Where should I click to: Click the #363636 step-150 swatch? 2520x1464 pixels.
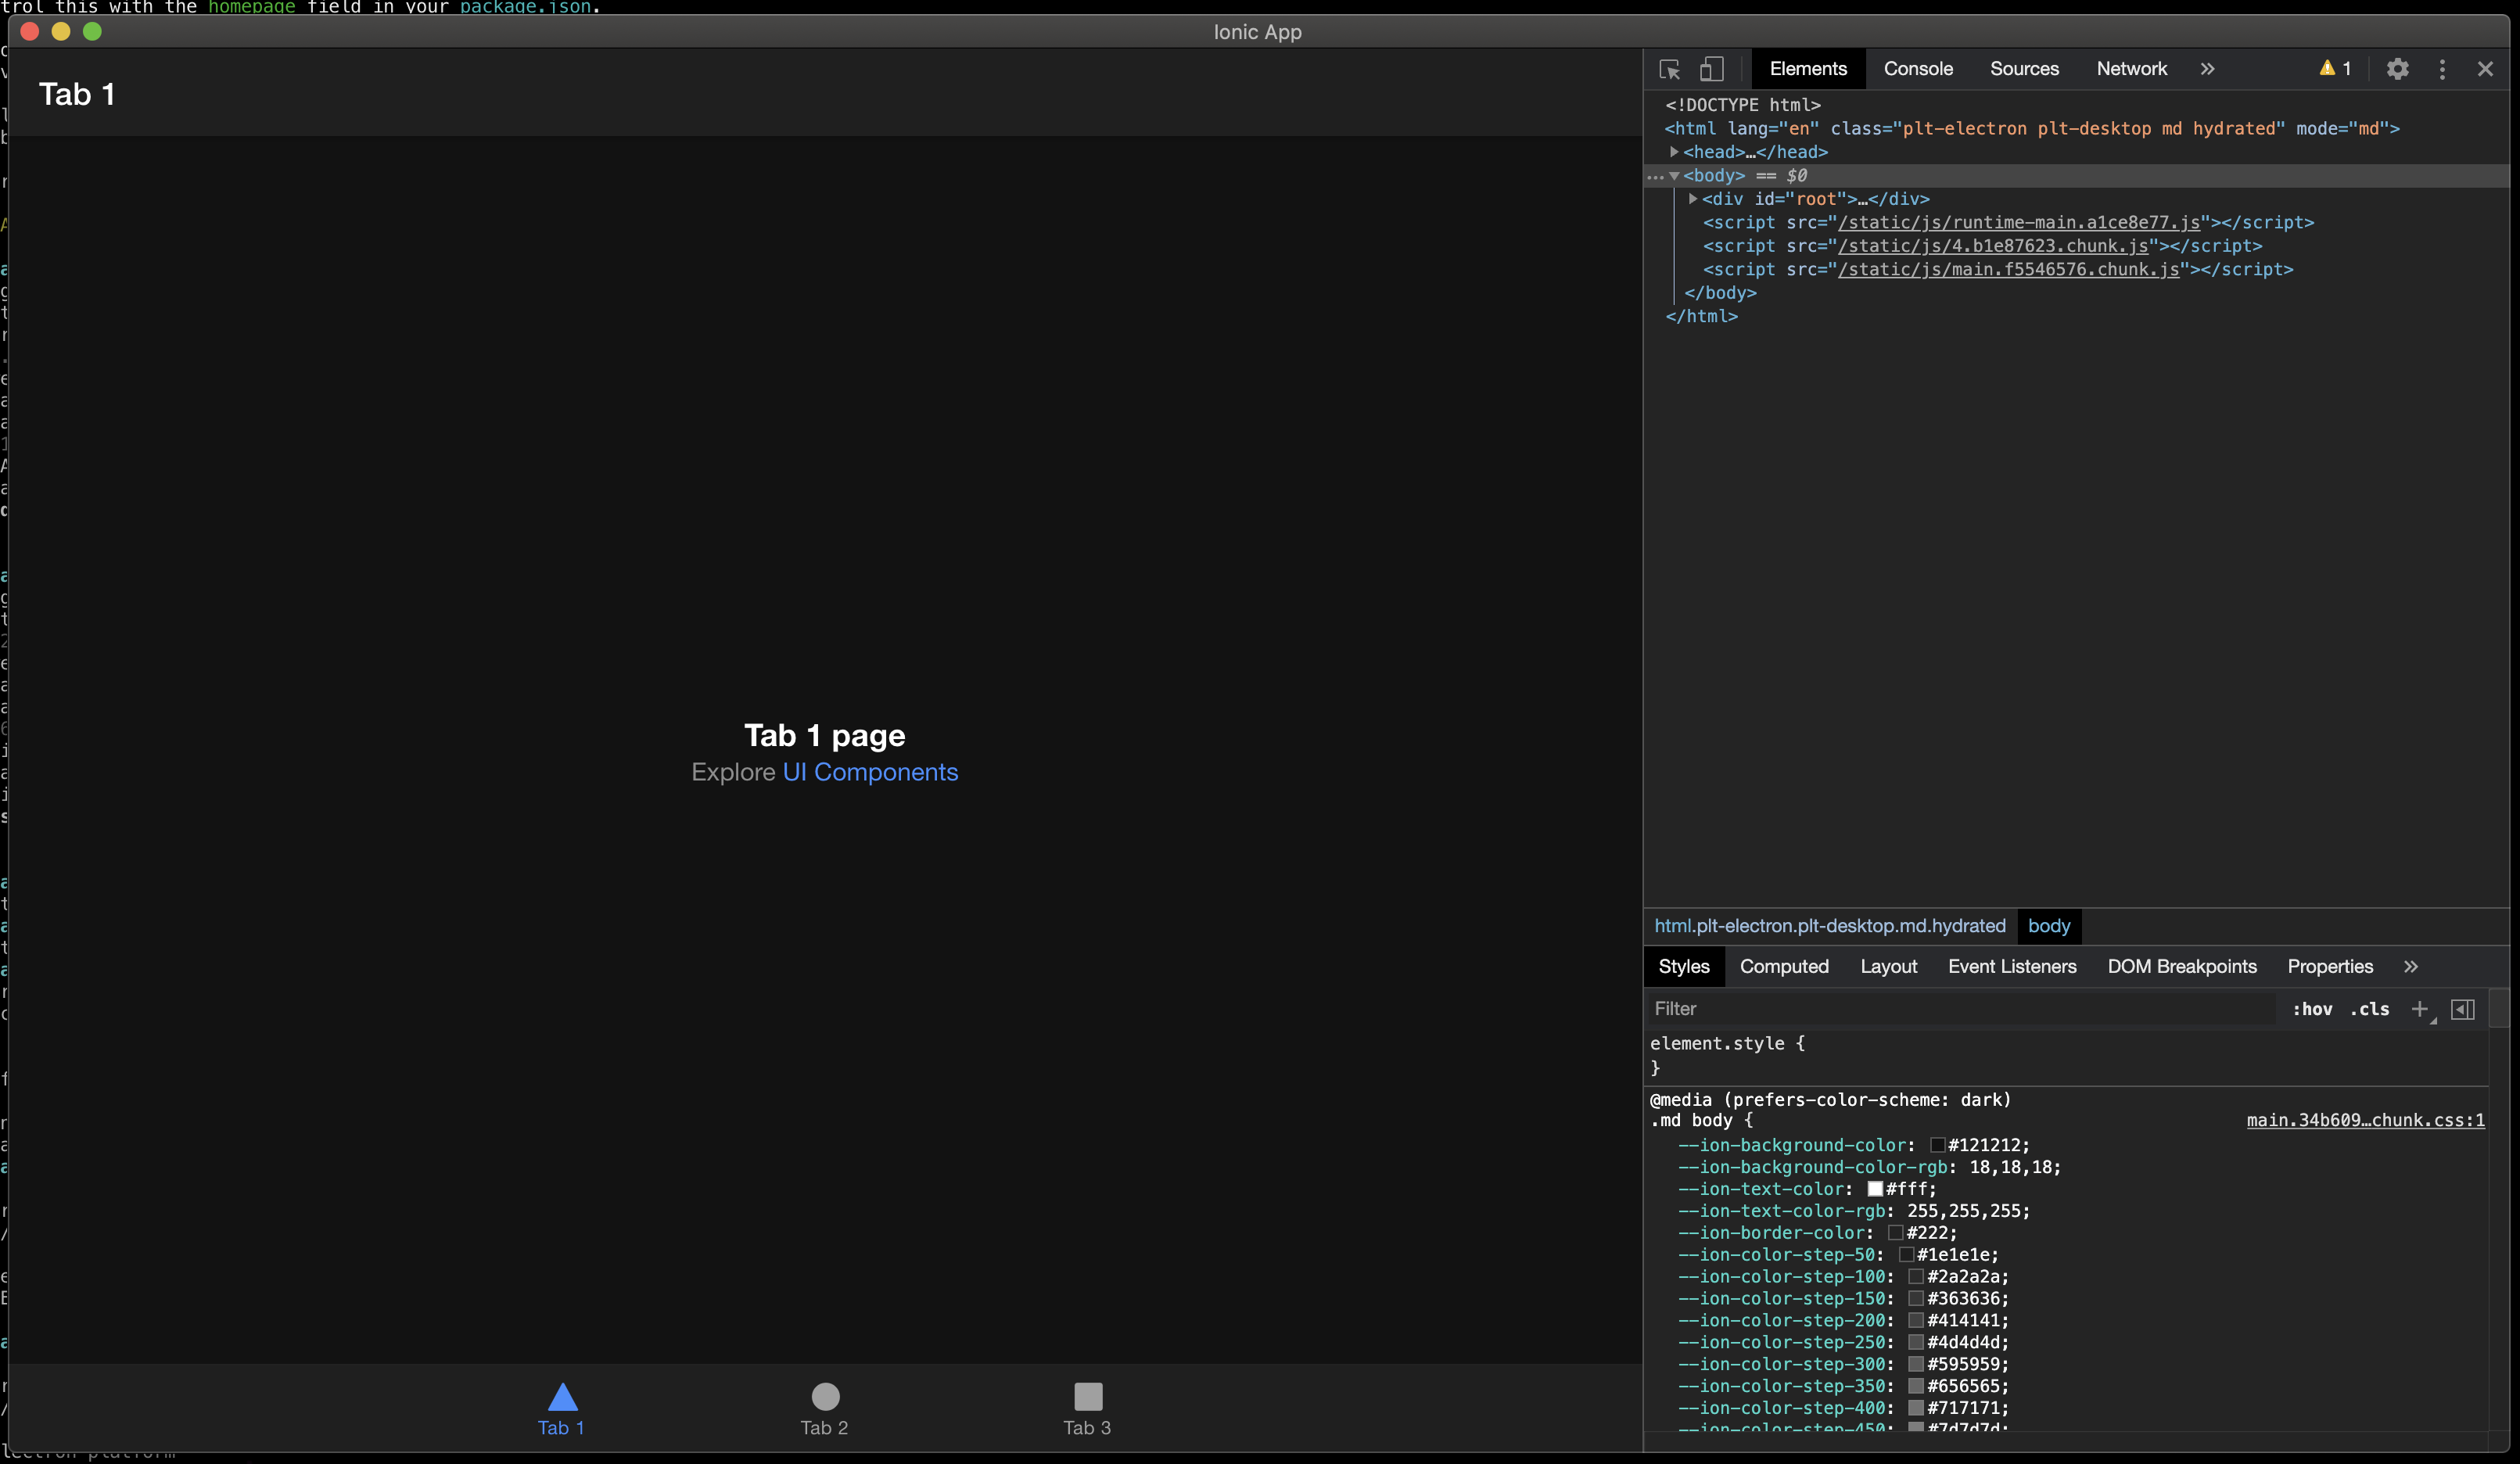coord(1916,1299)
